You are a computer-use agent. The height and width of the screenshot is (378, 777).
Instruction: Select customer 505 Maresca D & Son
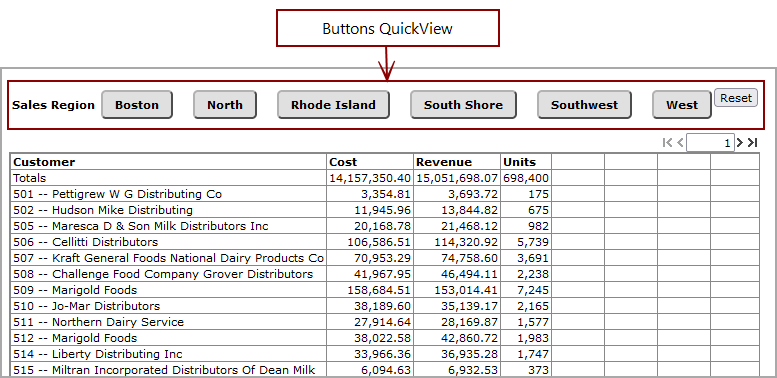[168, 226]
